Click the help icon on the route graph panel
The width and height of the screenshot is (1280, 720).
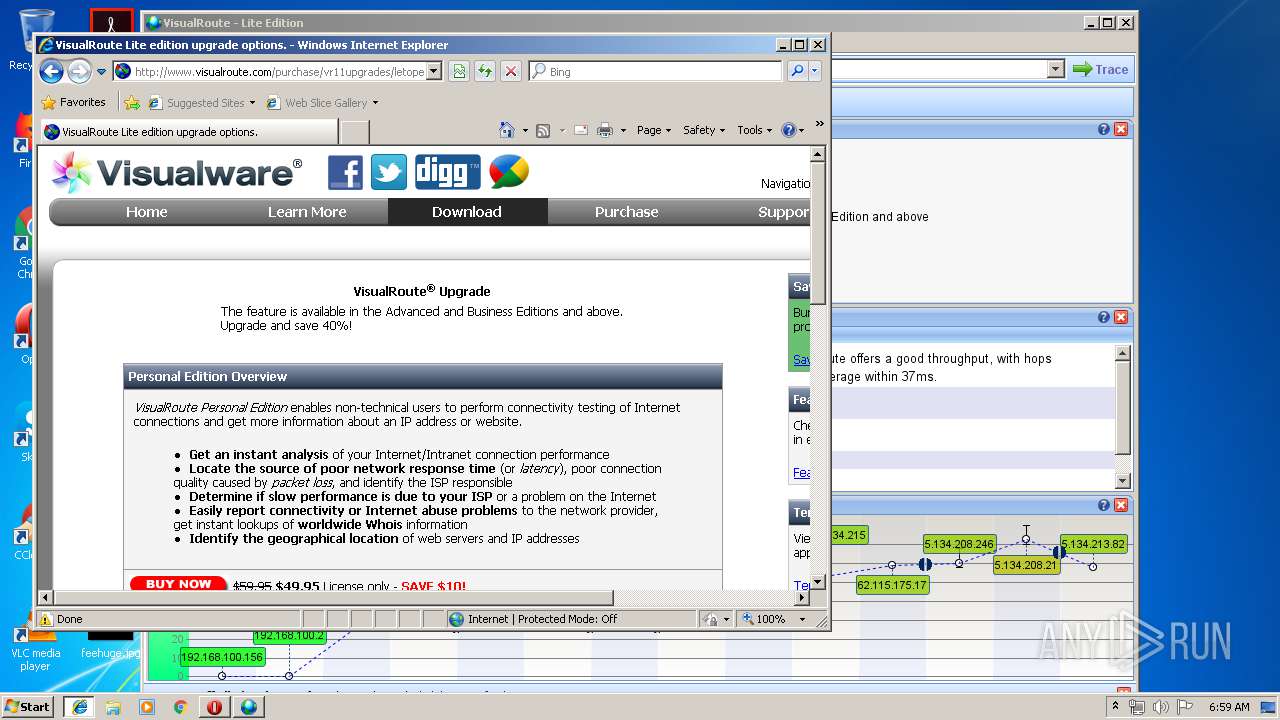(1104, 505)
